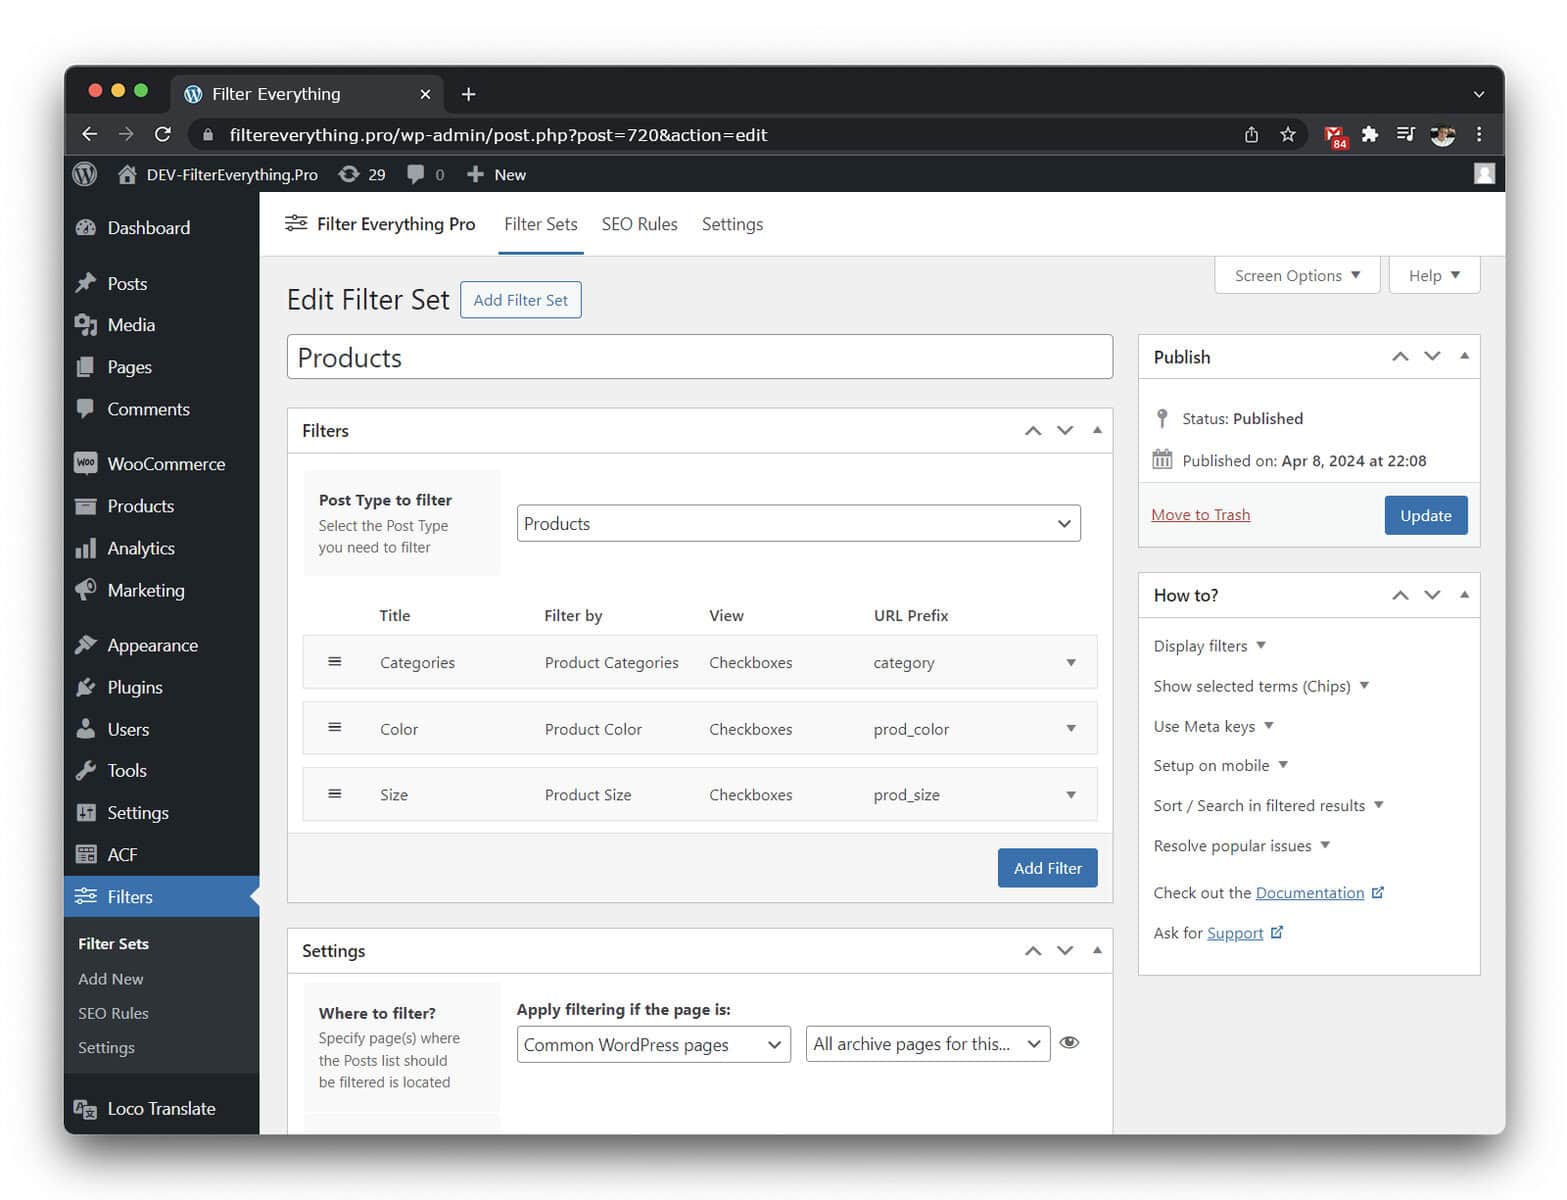Reload the page with the refresh icon
Viewport: 1567px width, 1200px height.
pos(163,134)
